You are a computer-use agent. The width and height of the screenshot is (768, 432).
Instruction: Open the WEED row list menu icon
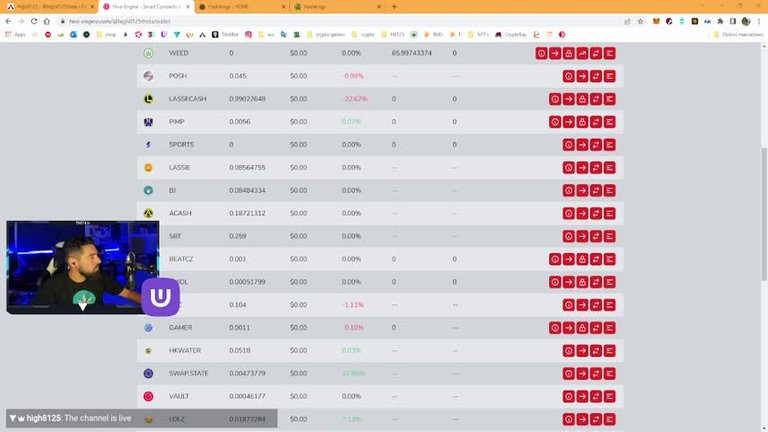(610, 53)
